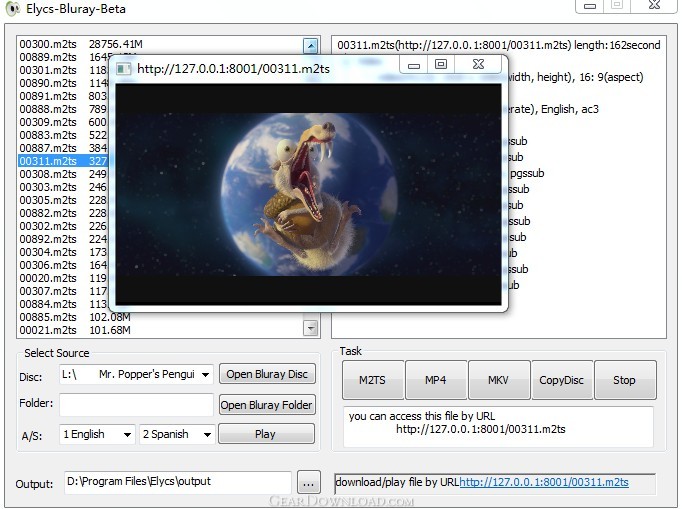Select highlighted 00311.m2ts row
Viewport: 682px width, 509px height.
click(63, 161)
